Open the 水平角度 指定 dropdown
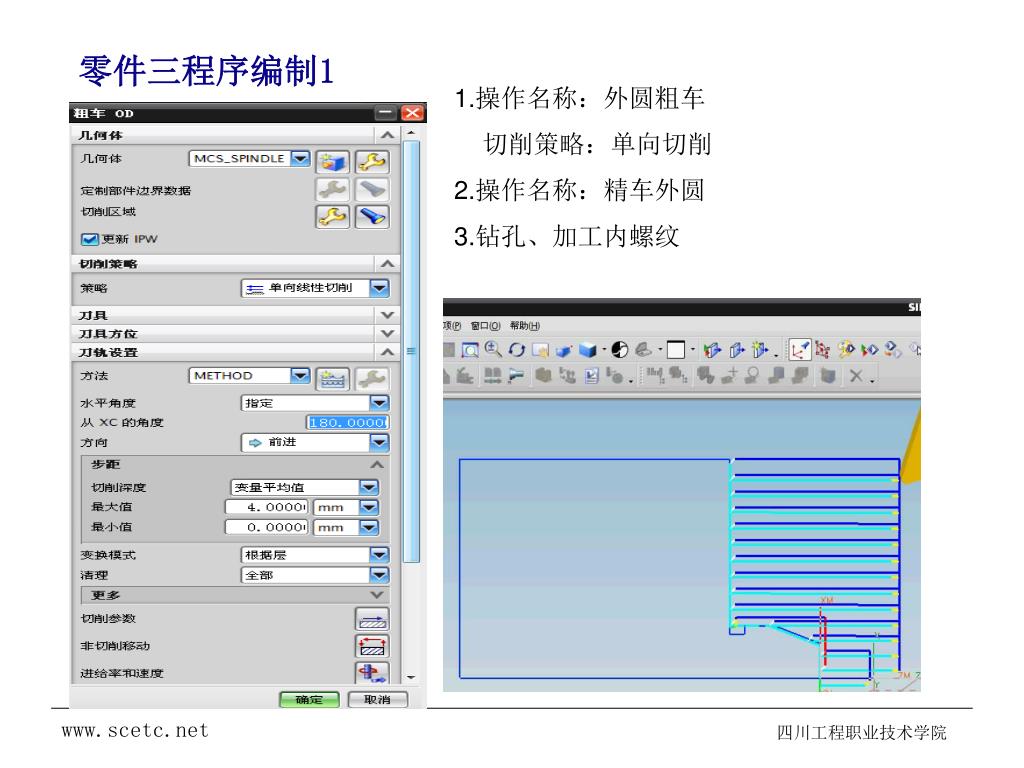 379,403
